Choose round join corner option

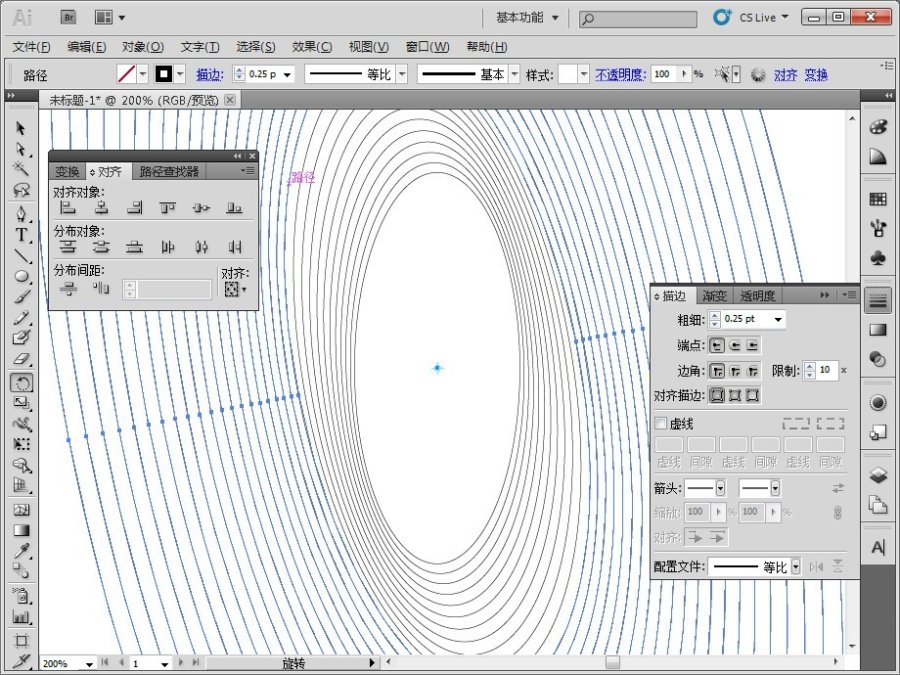pos(735,371)
